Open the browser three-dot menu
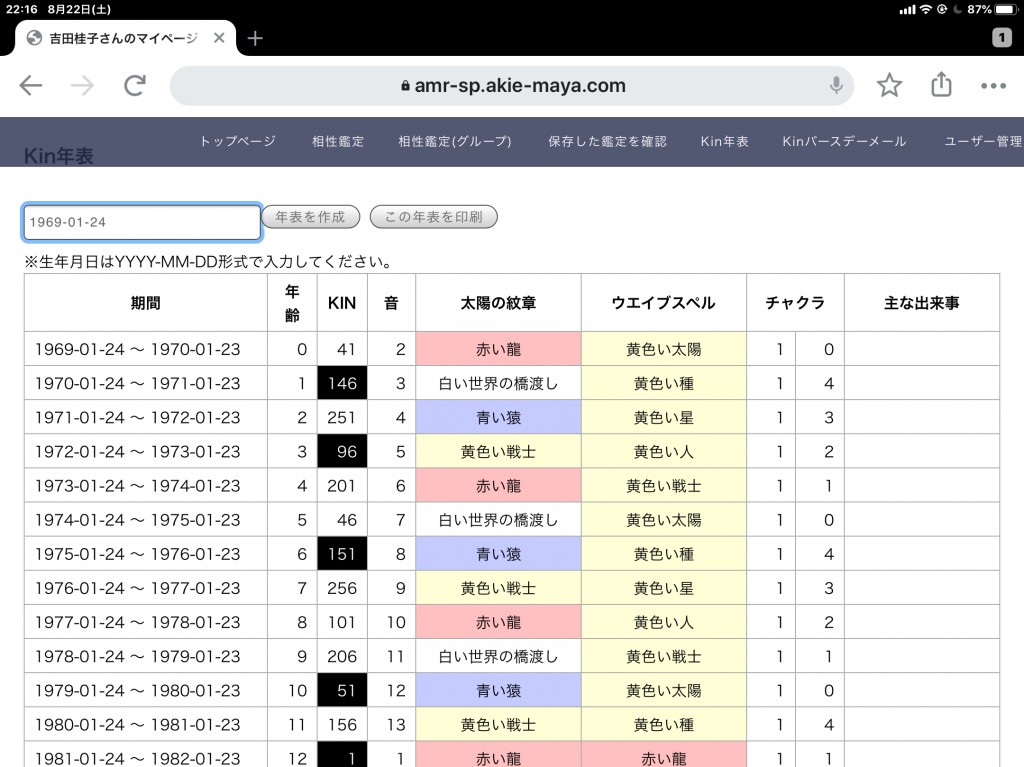Screen dimensions: 1024x767 [x=993, y=86]
